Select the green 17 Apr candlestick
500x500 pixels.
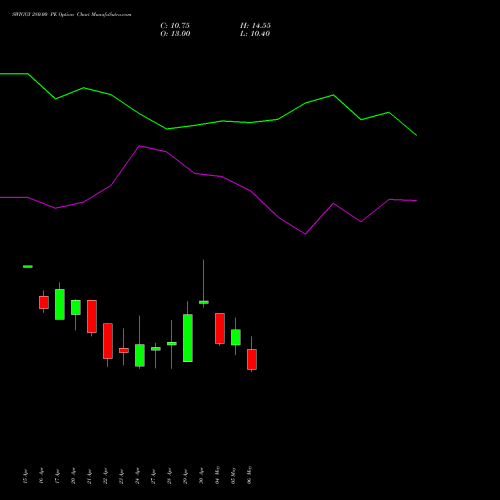click(60, 304)
